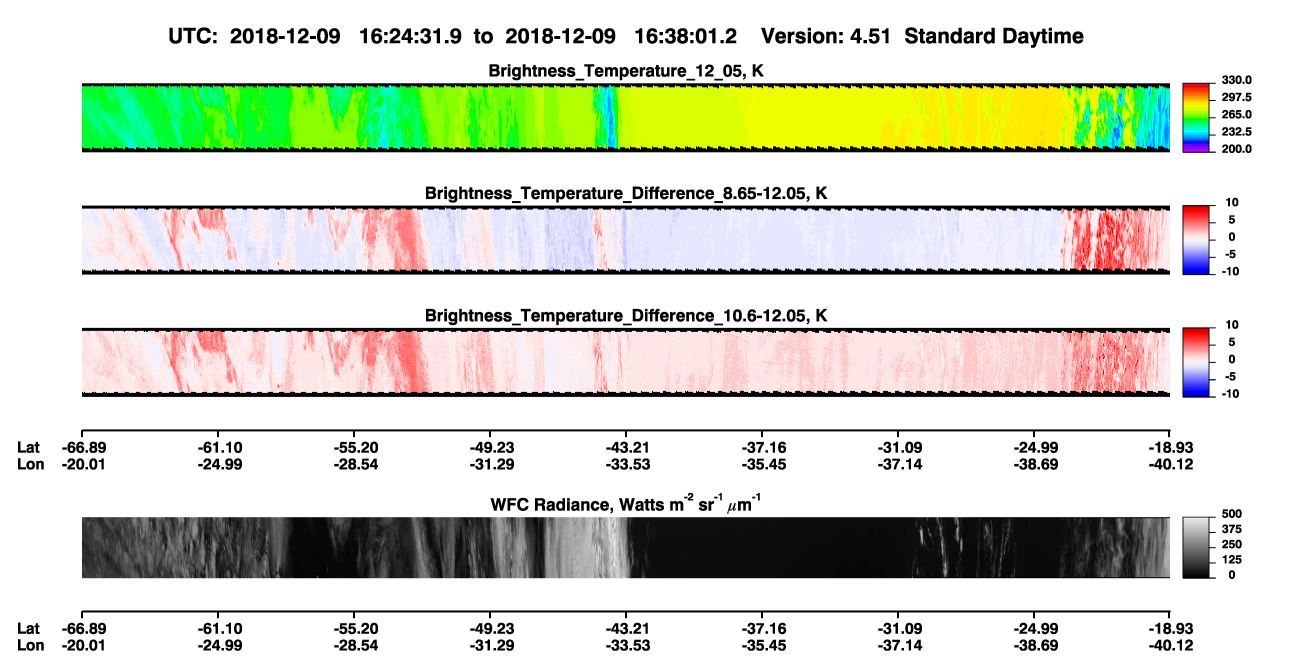Screen dimensions: 1300x667
Task: Click the 12.05 brightness temperature image strip
Action: click(x=625, y=117)
